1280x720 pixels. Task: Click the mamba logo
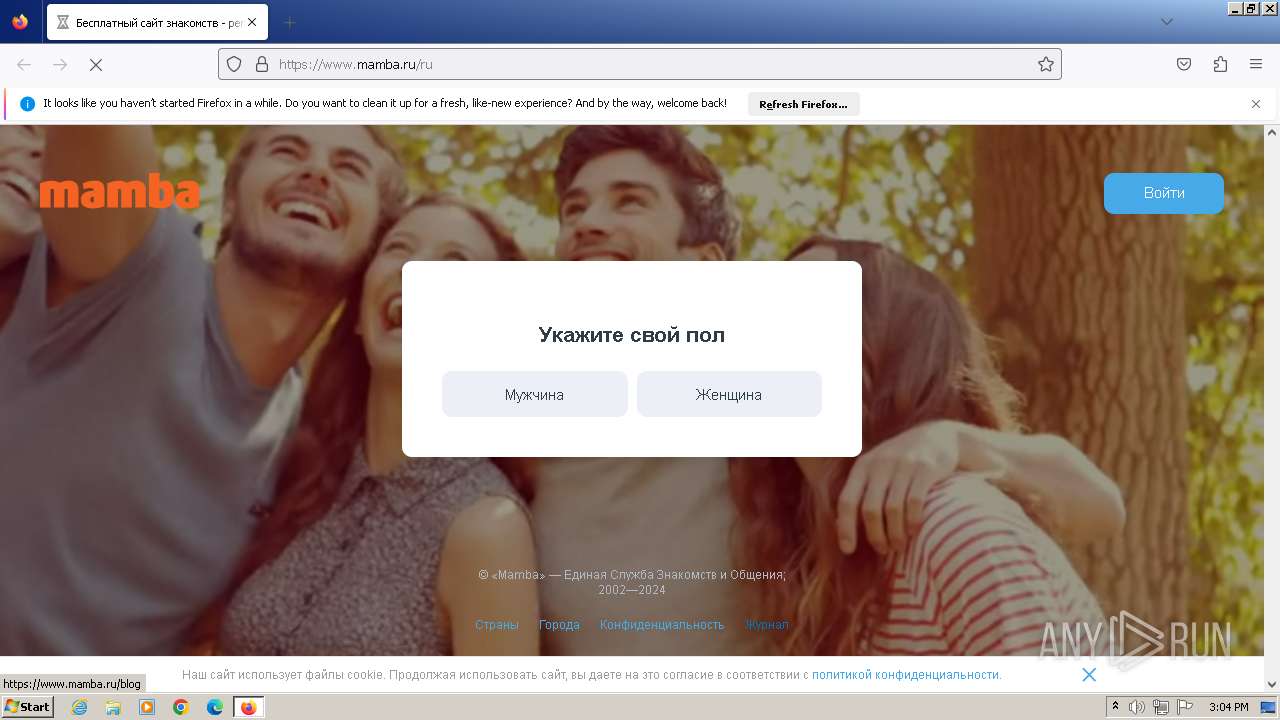coord(120,192)
